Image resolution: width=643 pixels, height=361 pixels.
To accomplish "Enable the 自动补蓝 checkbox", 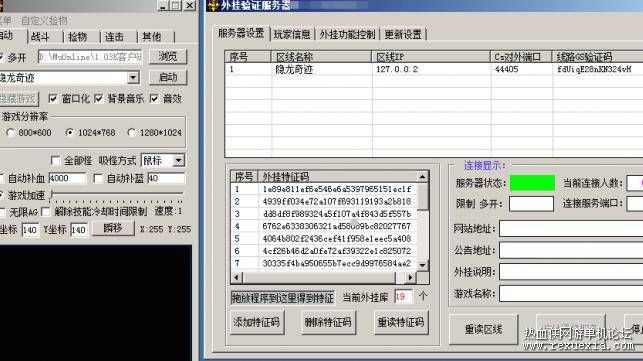I will [98, 178].
